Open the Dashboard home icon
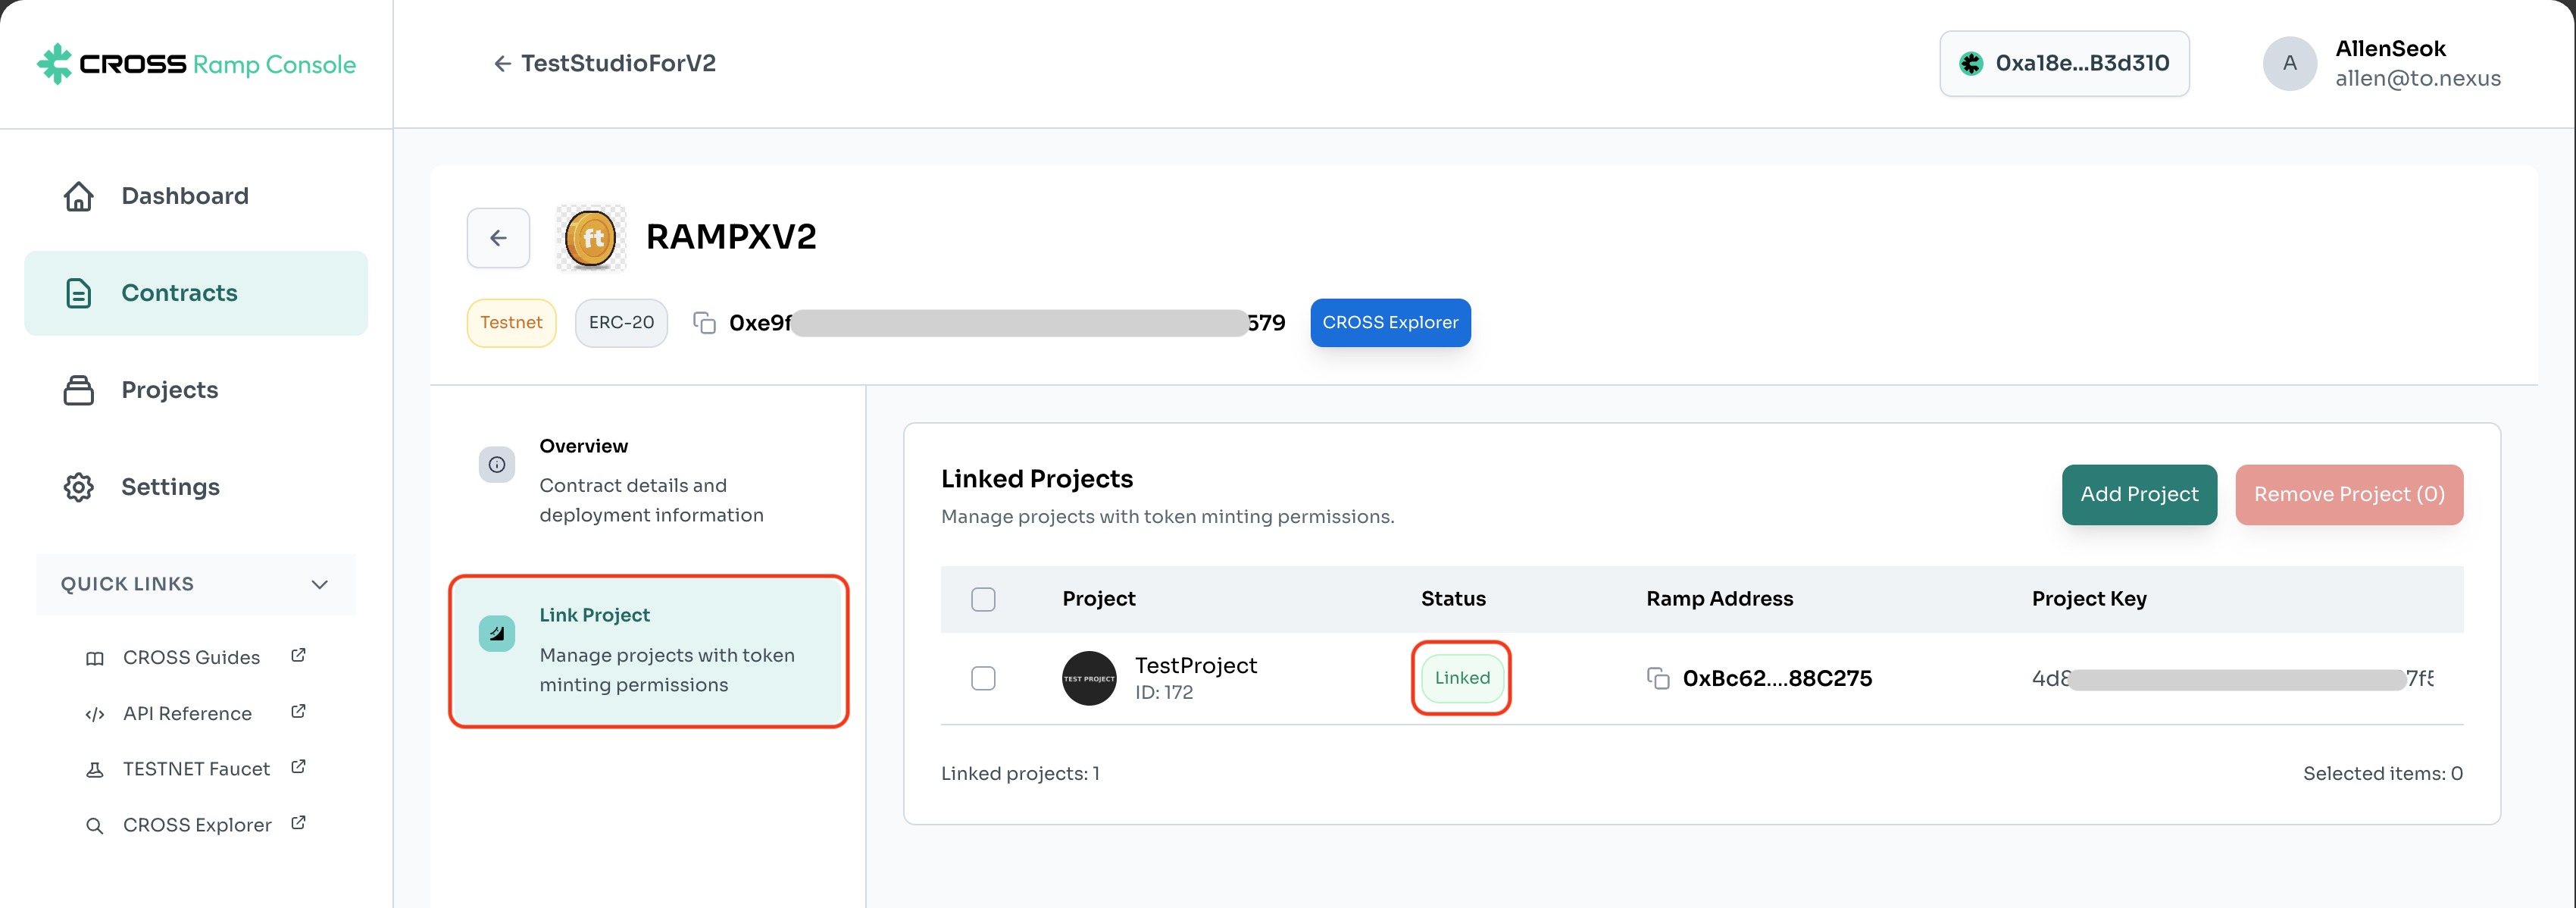2576x908 pixels. [79, 196]
